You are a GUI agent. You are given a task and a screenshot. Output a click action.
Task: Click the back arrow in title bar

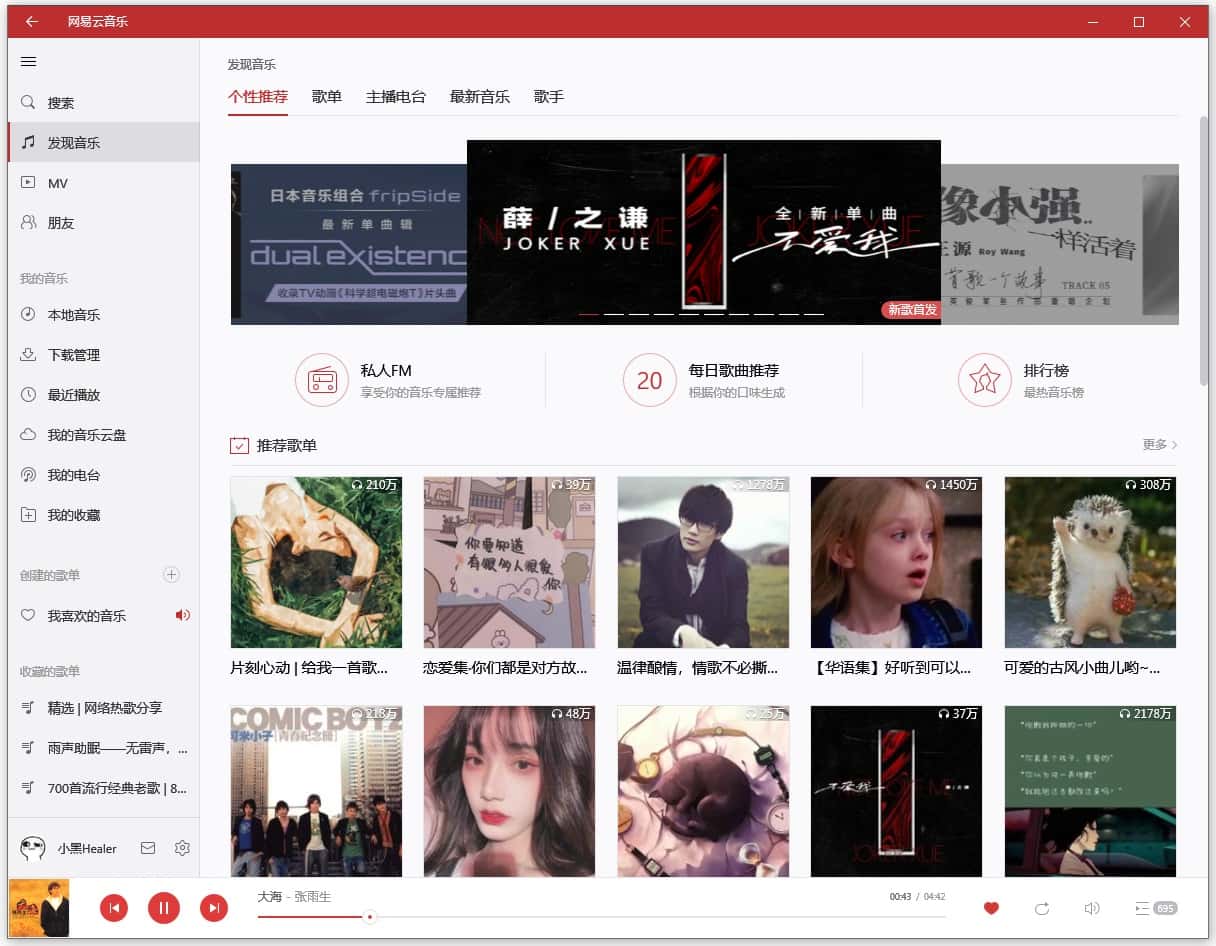[x=32, y=21]
